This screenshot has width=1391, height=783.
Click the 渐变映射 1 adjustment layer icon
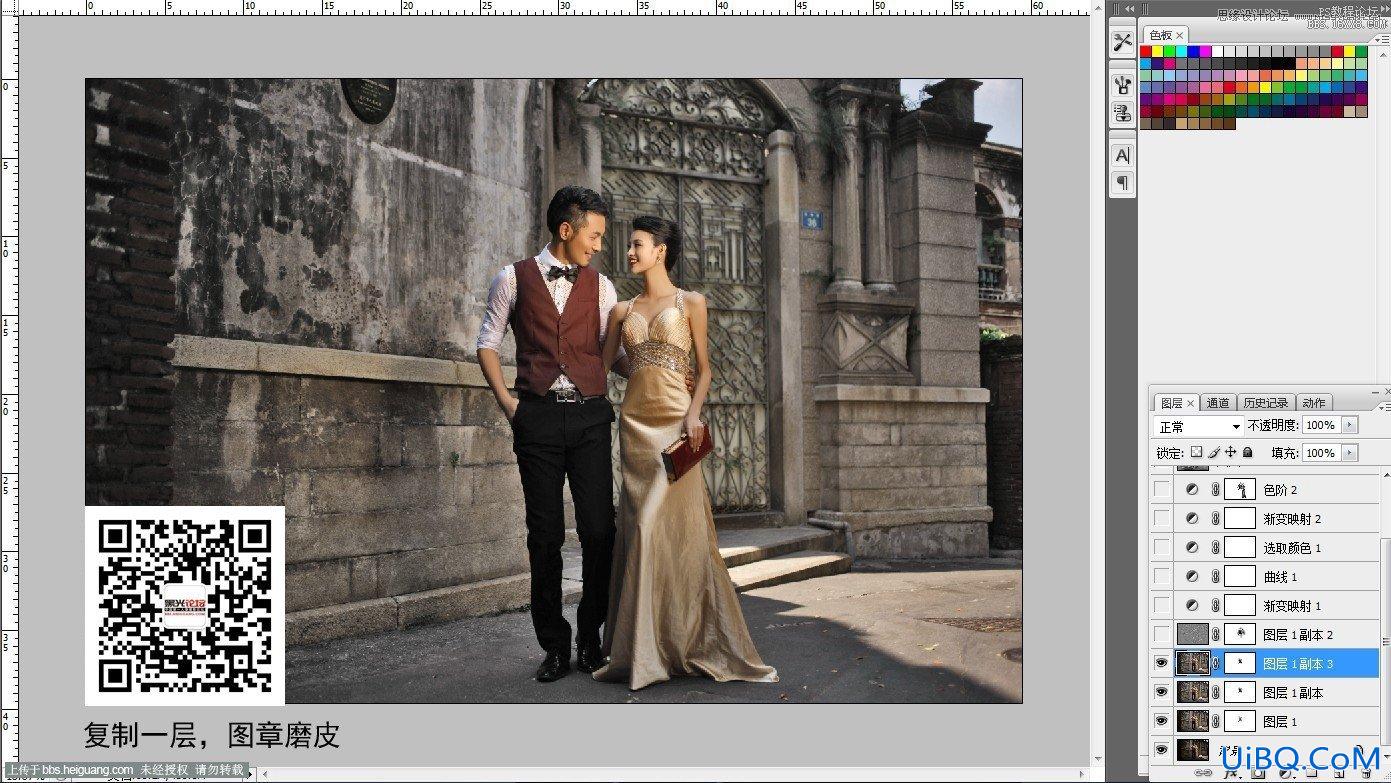click(1192, 606)
